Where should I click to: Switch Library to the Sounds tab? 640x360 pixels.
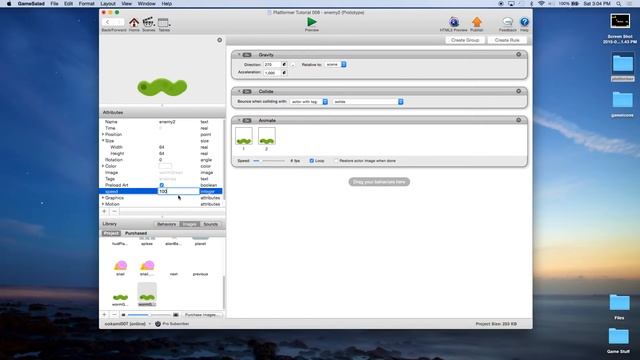tap(211, 224)
